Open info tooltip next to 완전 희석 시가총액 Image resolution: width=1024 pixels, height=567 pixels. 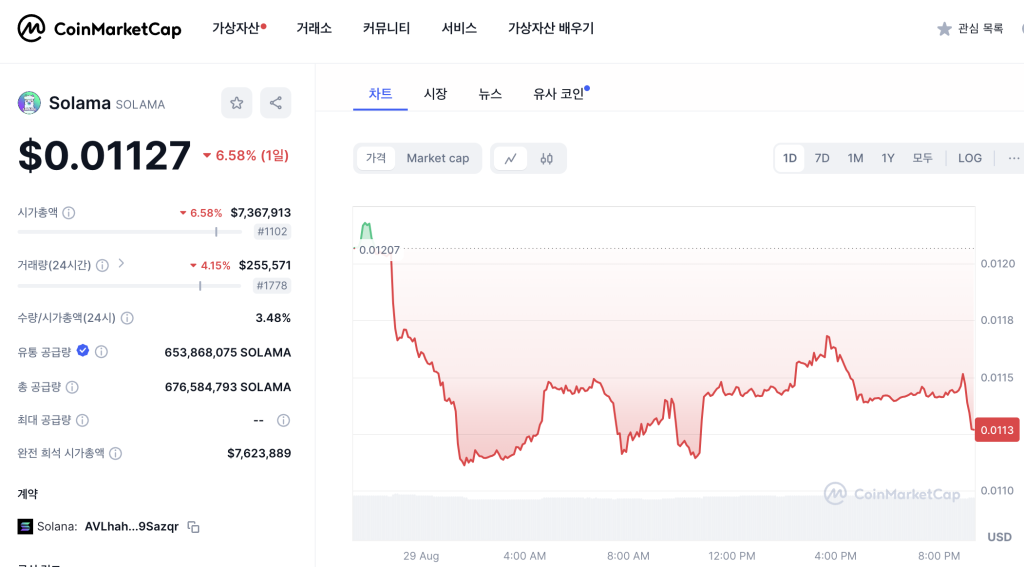click(116, 453)
